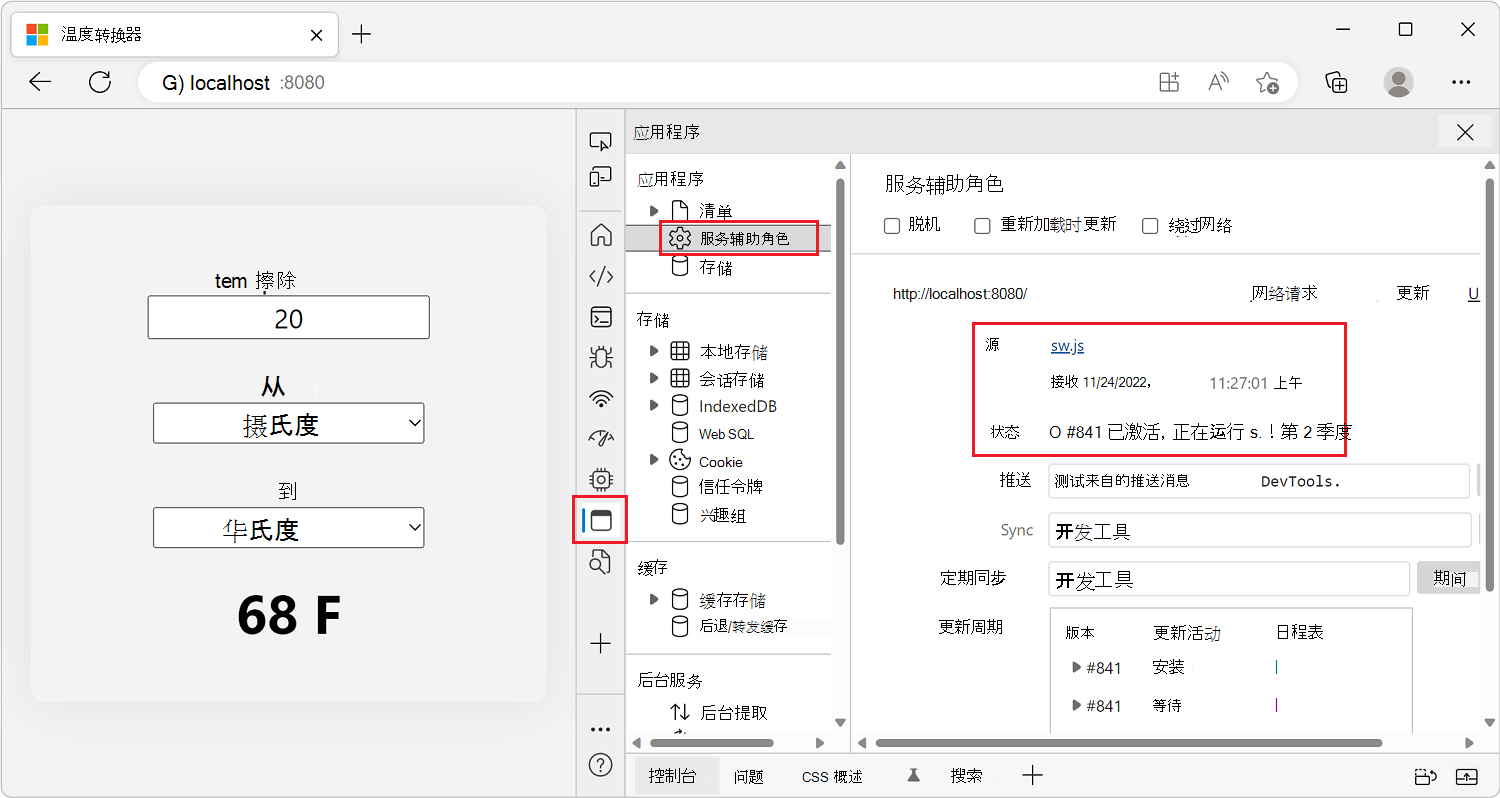Open the Sources bug icon tool
This screenshot has height=798, width=1500.
600,357
